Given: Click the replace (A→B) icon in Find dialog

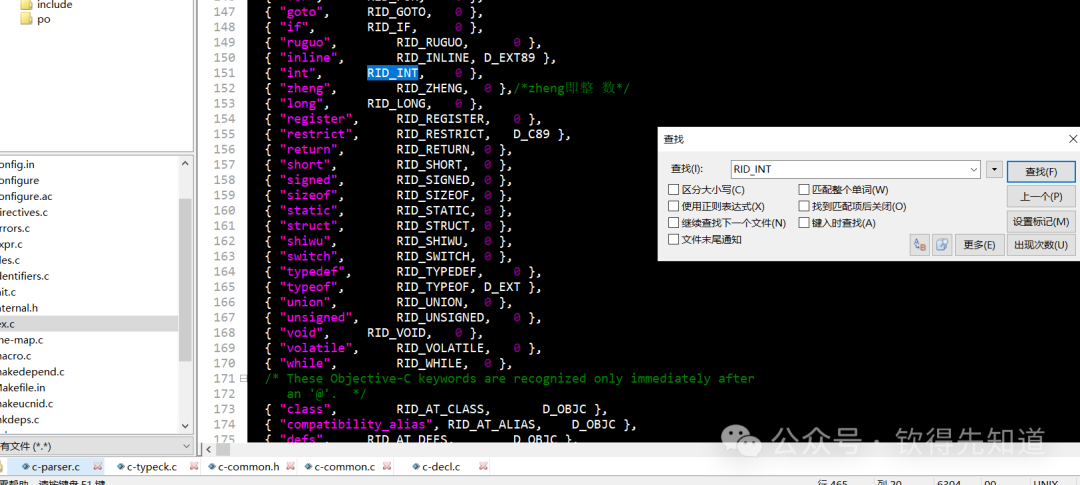Looking at the screenshot, I should coord(920,245).
